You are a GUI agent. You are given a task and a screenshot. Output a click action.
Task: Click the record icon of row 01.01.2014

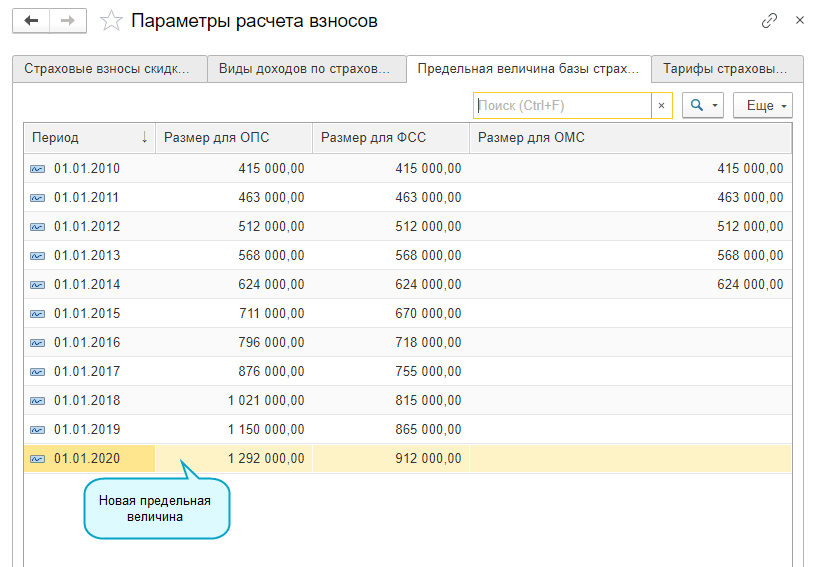pos(37,285)
